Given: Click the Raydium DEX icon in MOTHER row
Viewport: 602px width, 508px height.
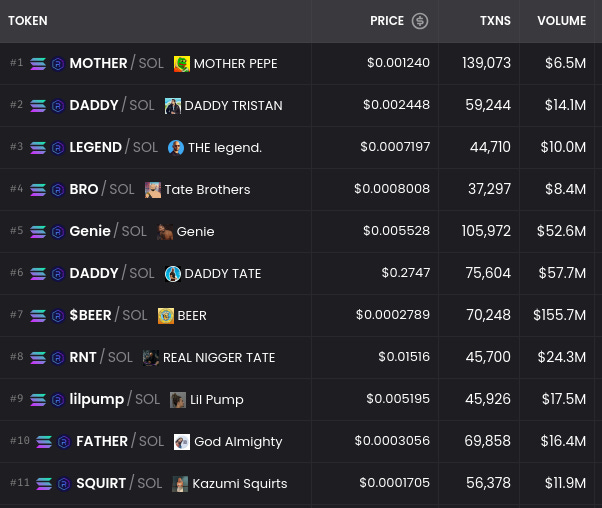Looking at the screenshot, I should coord(58,64).
